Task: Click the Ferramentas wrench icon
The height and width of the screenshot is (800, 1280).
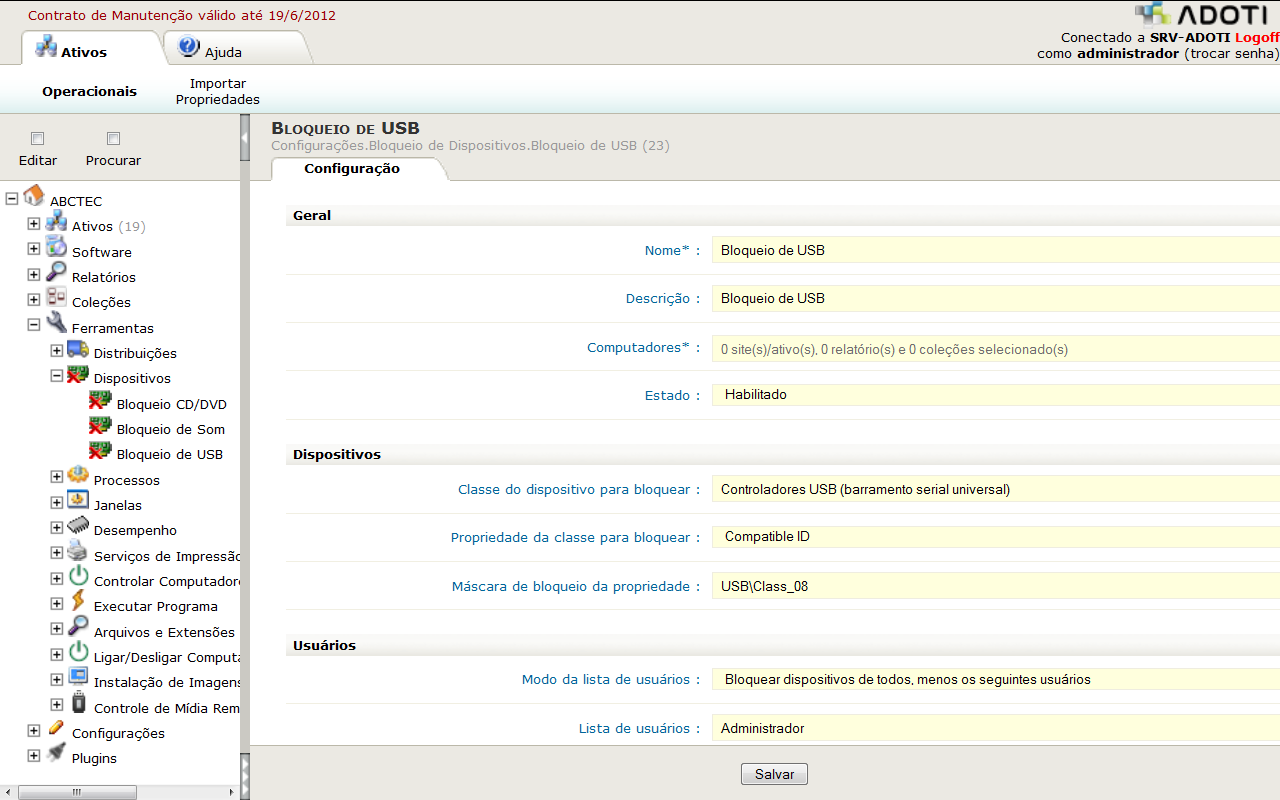Action: (56, 323)
